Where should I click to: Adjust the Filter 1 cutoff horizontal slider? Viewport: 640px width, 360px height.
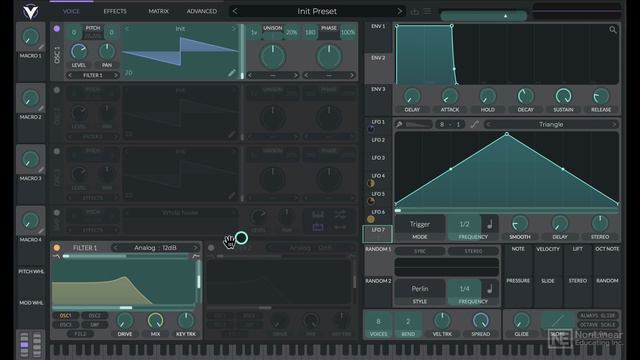tap(123, 307)
